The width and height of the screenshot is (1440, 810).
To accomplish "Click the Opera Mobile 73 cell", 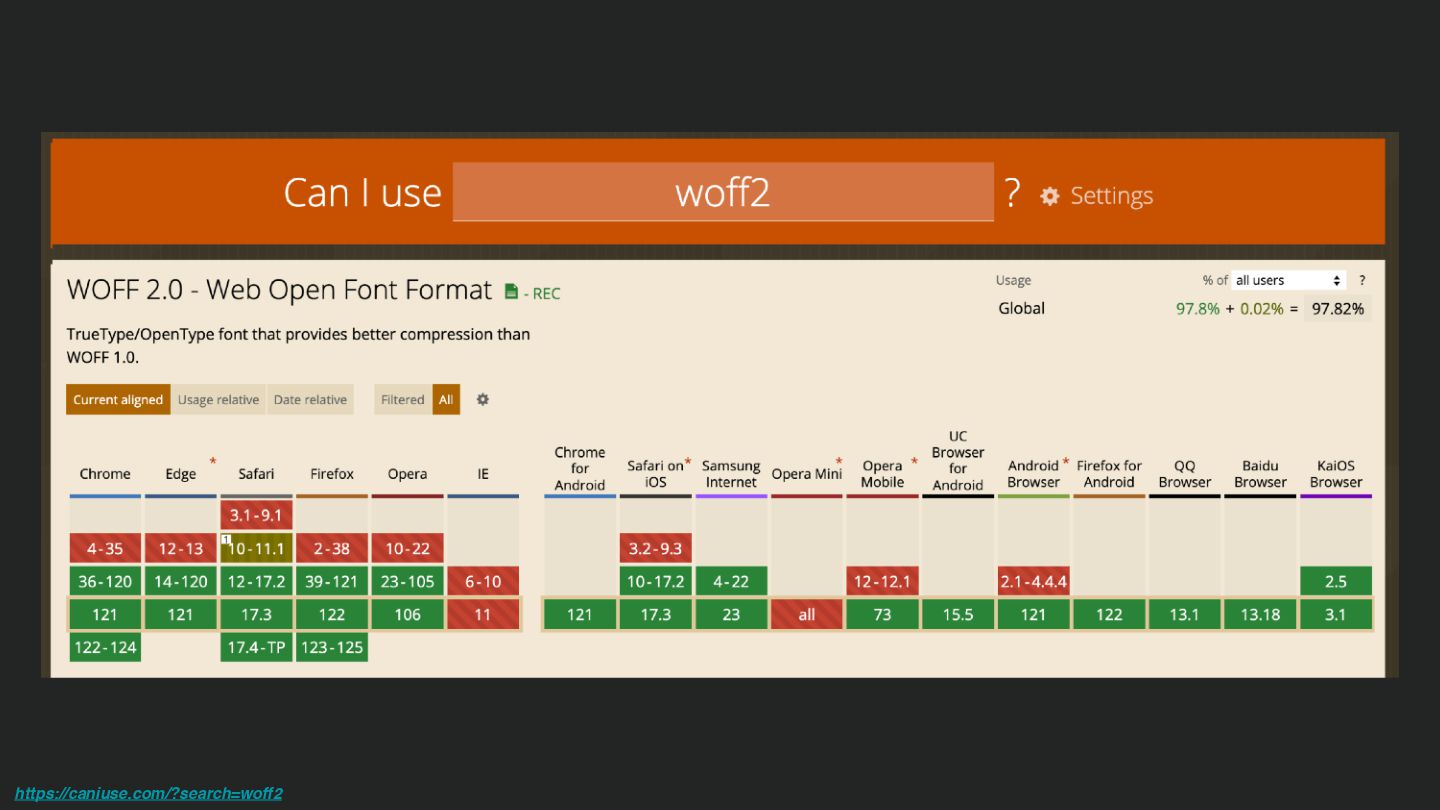I will click(882, 614).
